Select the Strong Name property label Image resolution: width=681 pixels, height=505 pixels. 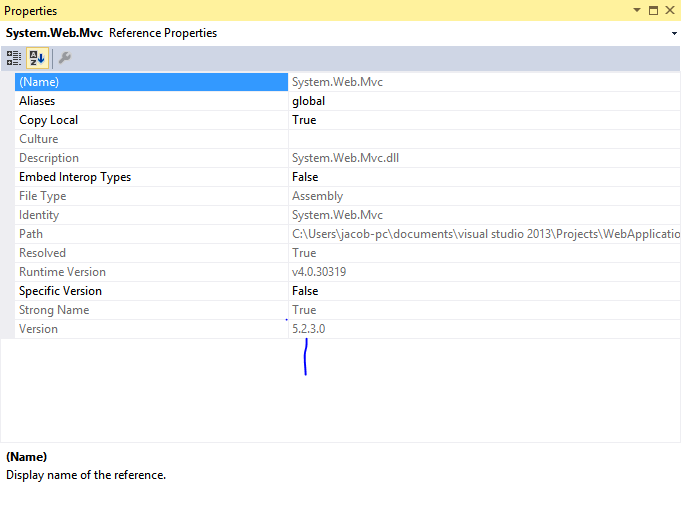point(54,310)
